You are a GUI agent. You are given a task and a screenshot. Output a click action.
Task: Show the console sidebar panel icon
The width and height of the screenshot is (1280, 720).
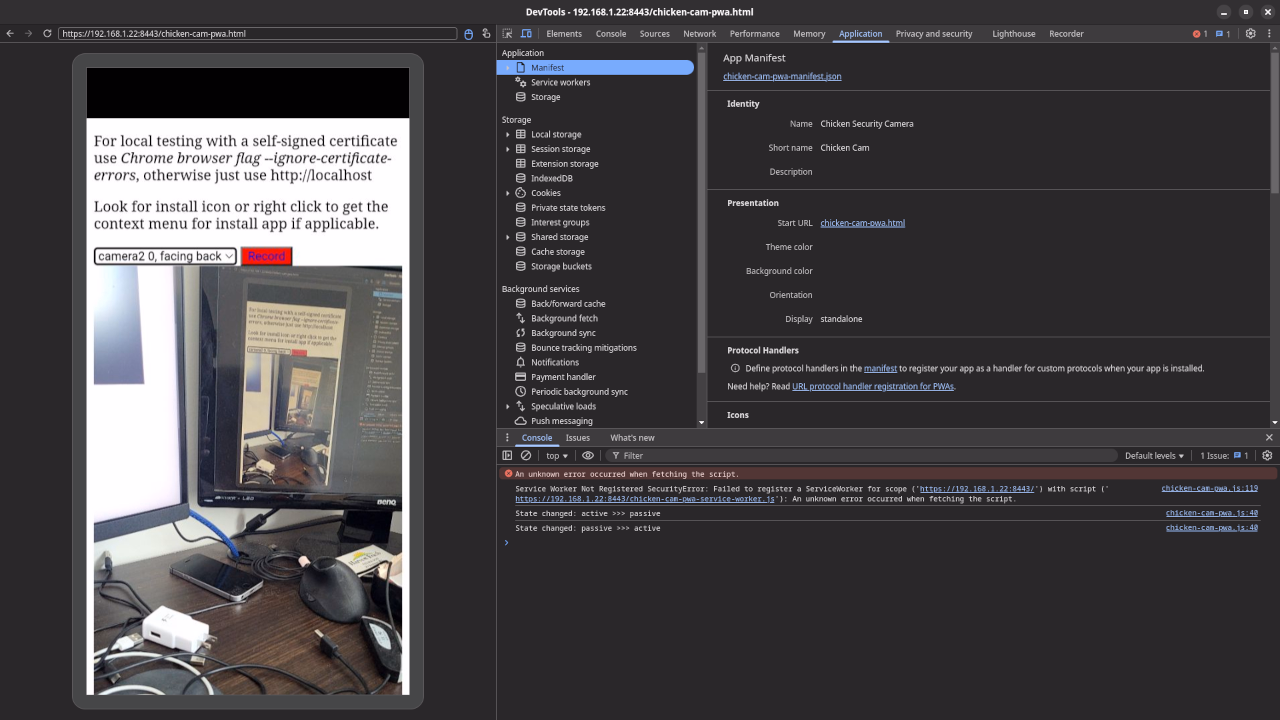507,456
